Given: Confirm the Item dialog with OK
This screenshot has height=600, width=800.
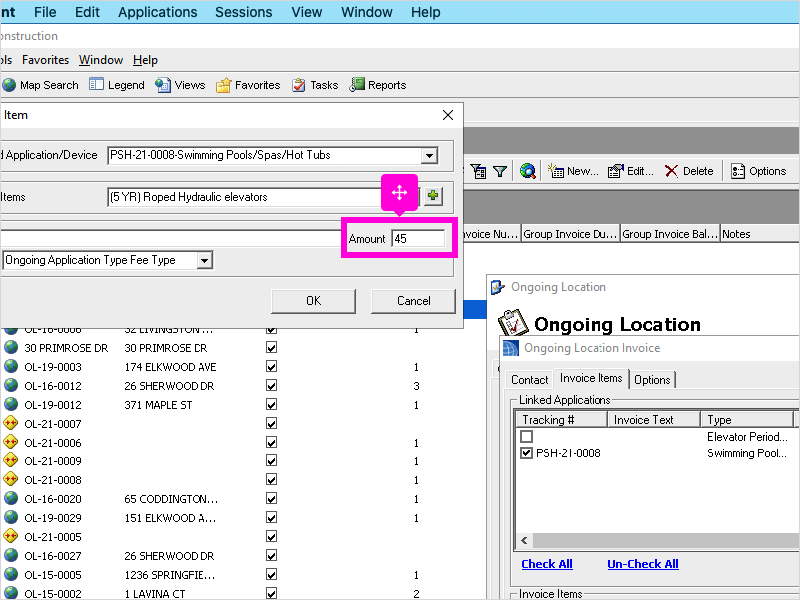Looking at the screenshot, I should [x=313, y=301].
